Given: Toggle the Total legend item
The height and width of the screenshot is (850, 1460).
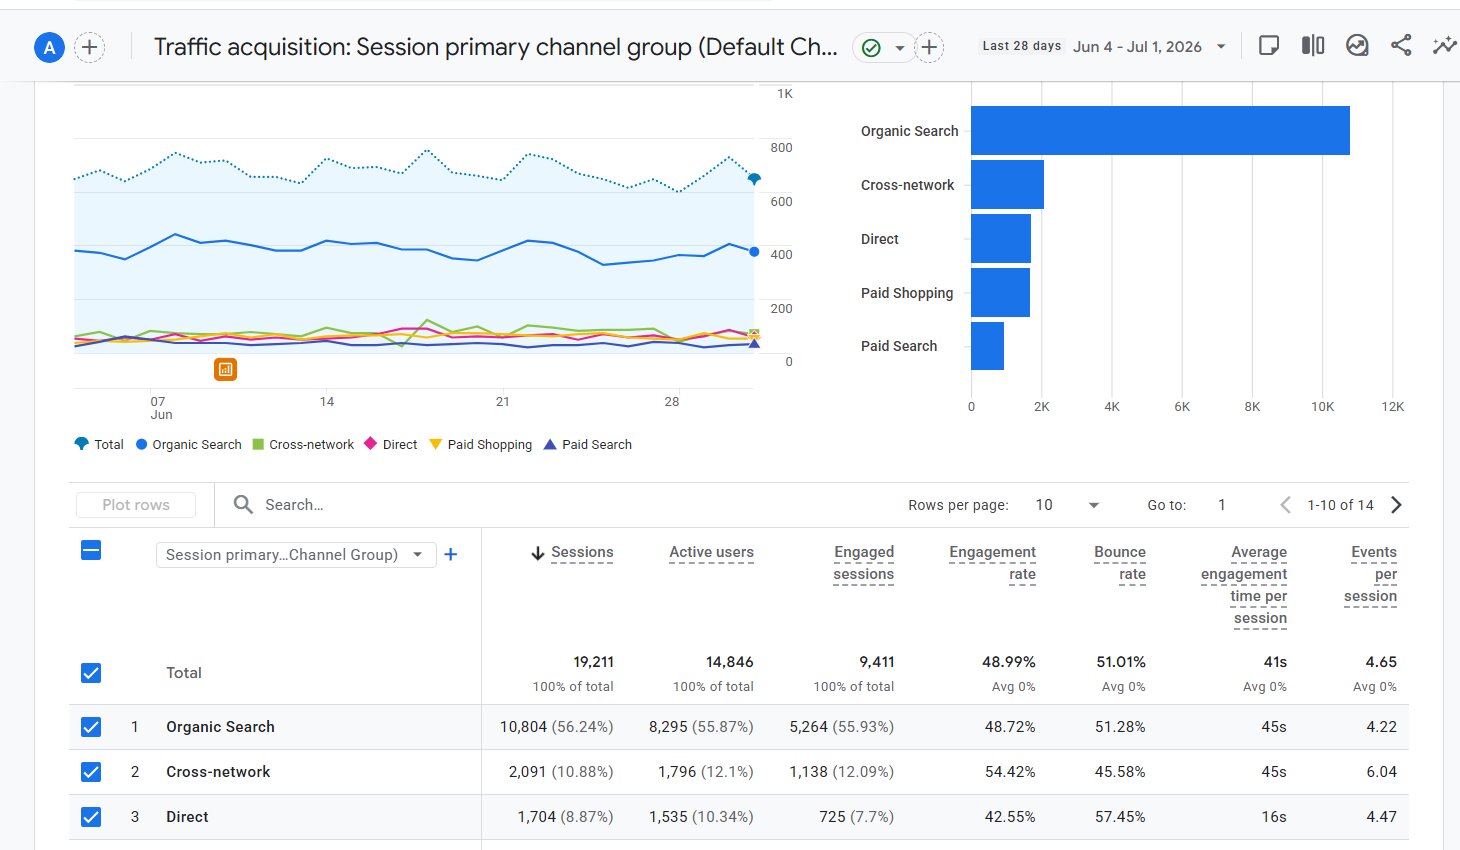Looking at the screenshot, I should [99, 444].
